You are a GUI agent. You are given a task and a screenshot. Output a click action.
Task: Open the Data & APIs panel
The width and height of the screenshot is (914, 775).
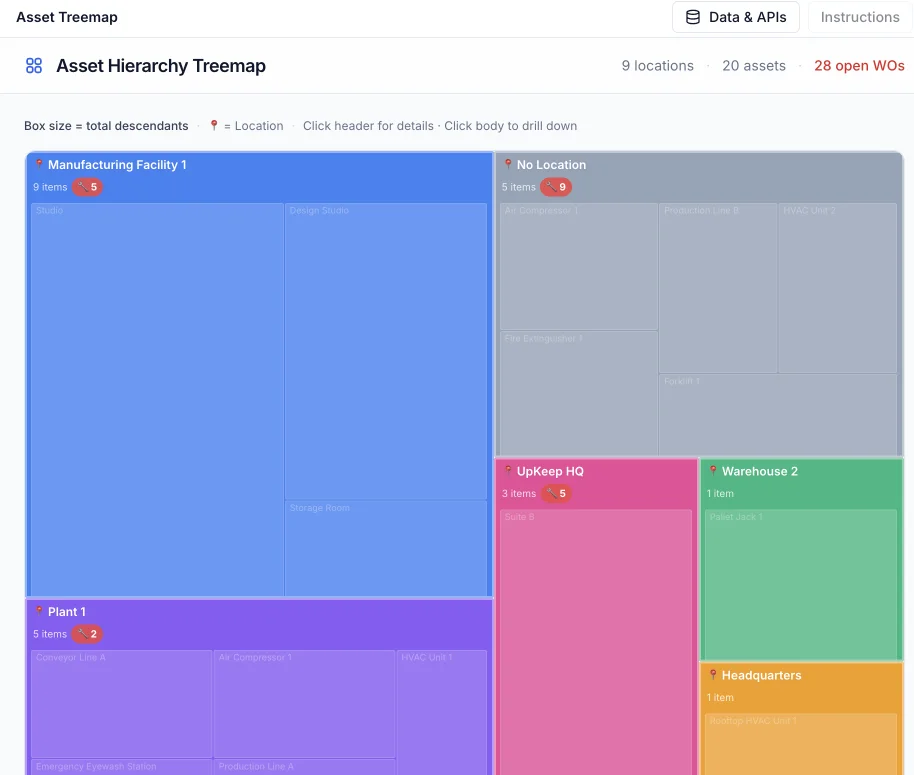pos(736,17)
